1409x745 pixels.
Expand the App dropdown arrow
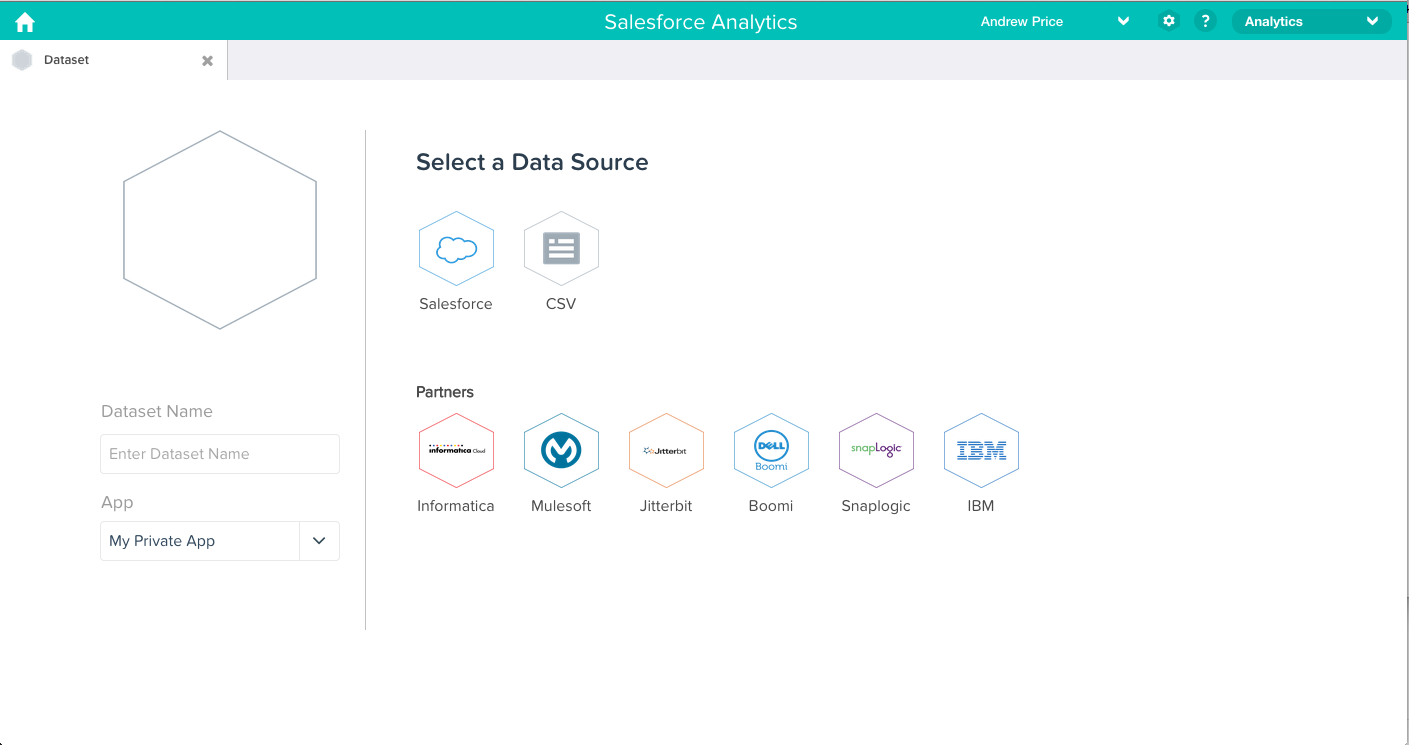(x=319, y=541)
